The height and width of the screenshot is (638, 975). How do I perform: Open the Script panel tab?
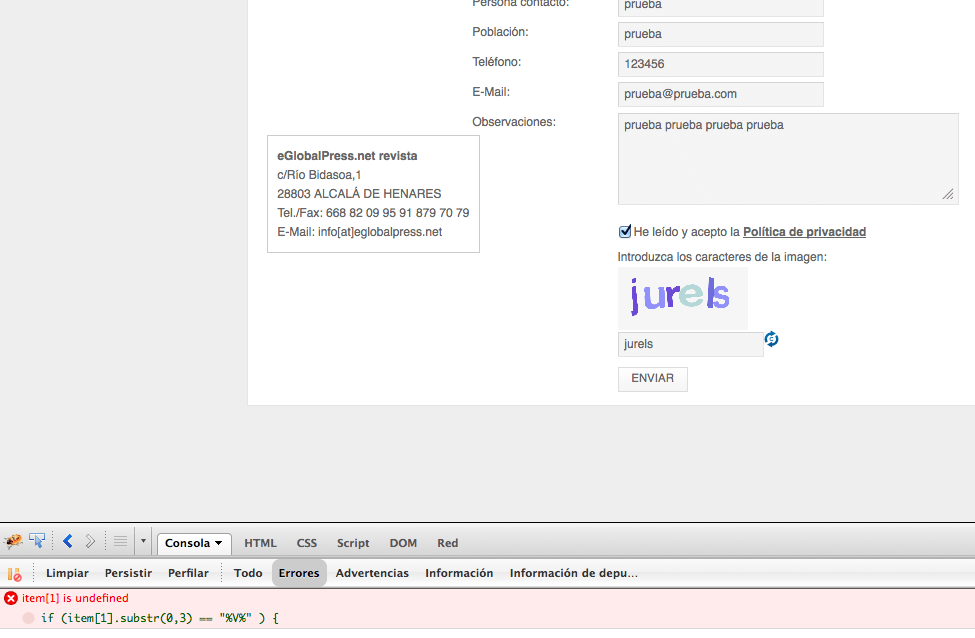pos(353,543)
